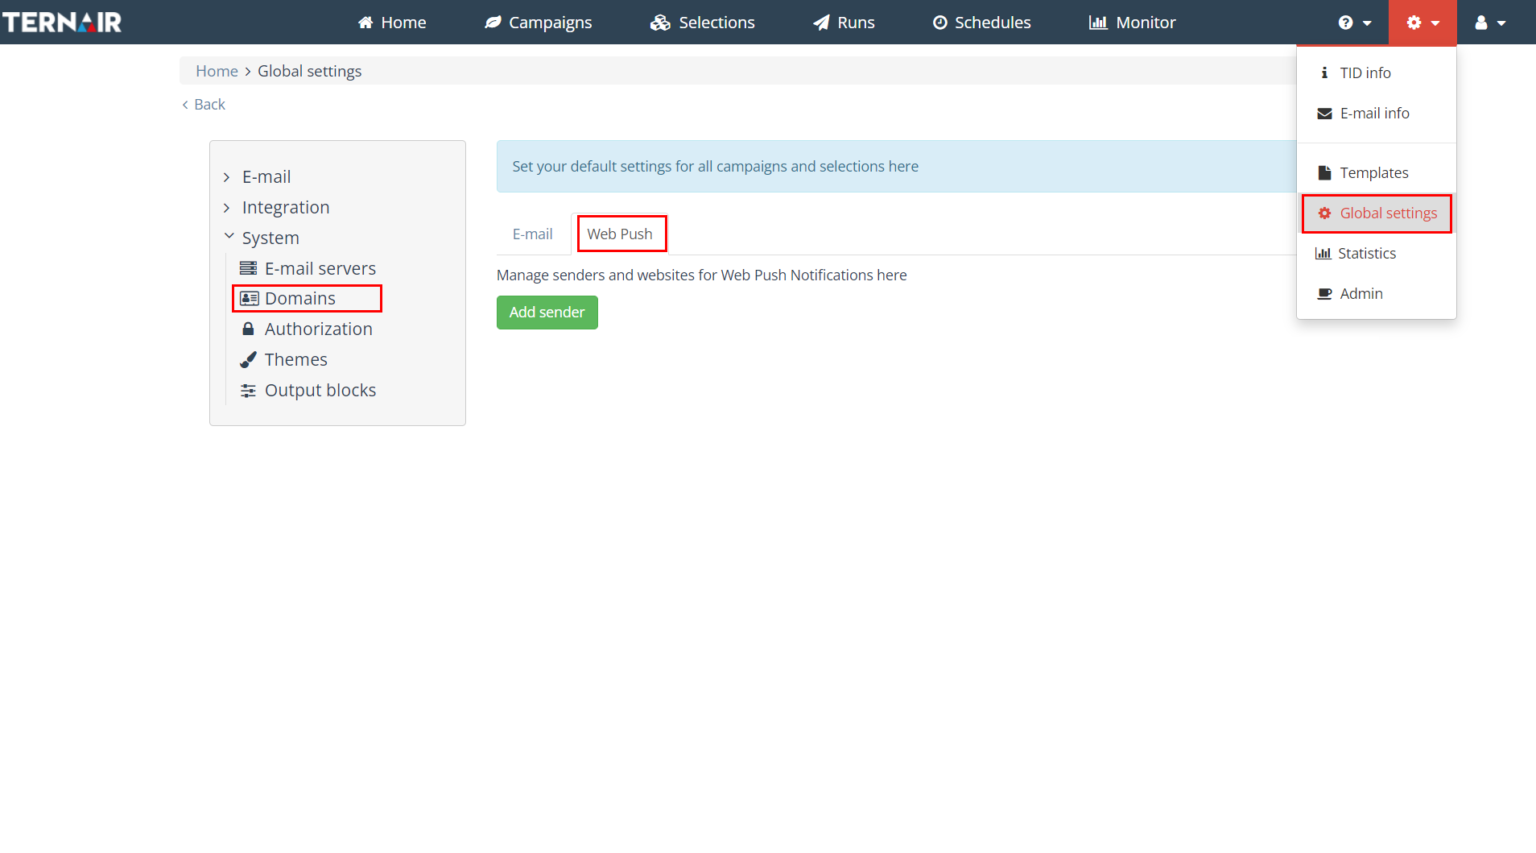Click the E-mail info envelope icon
This screenshot has width=1536, height=853.
(x=1325, y=114)
